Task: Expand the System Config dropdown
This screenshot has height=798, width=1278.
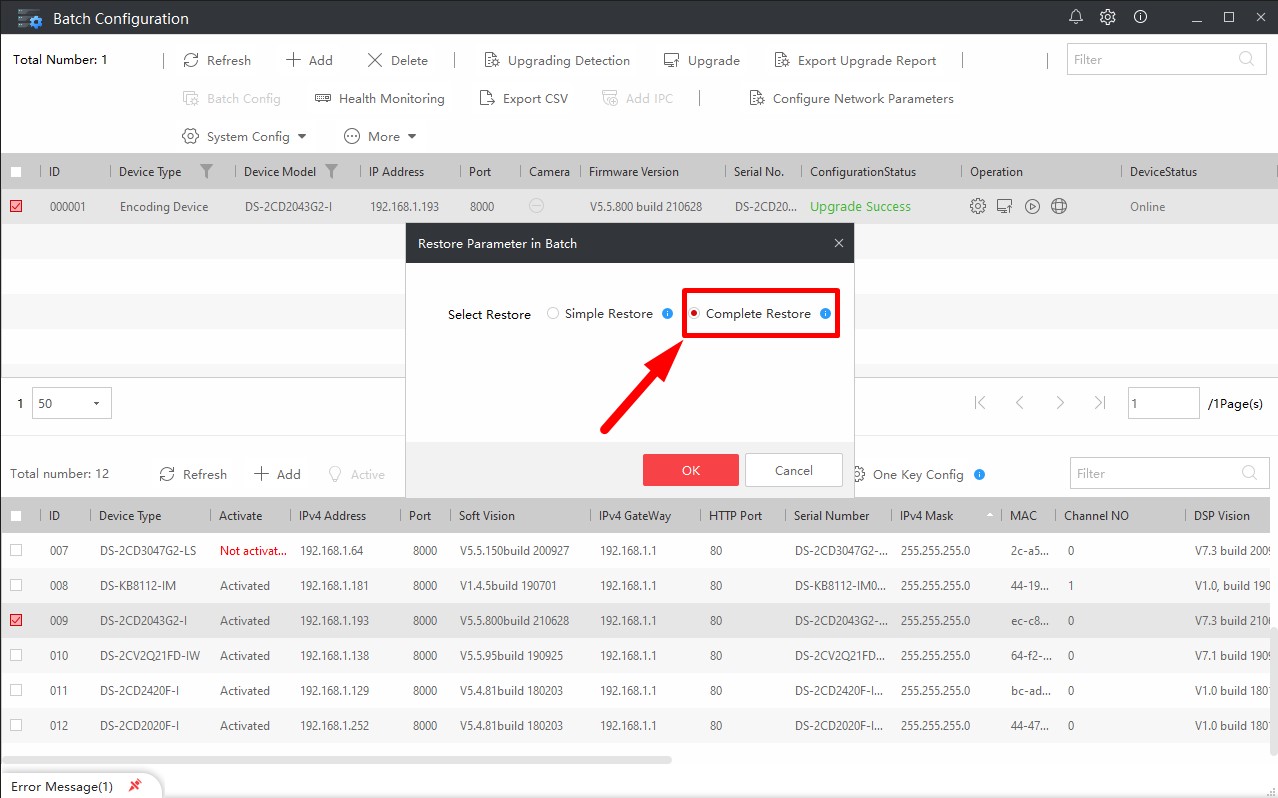Action: [x=245, y=136]
